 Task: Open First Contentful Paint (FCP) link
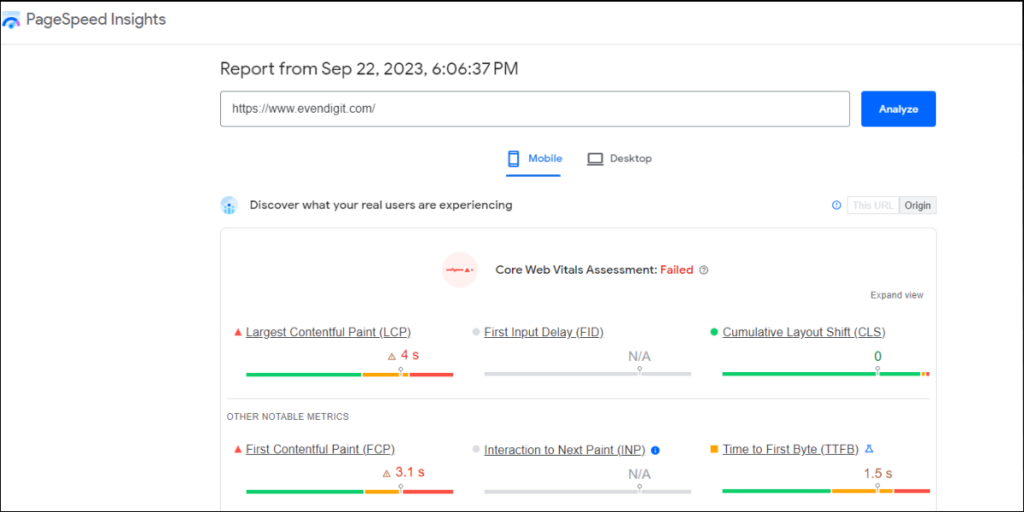pos(320,449)
